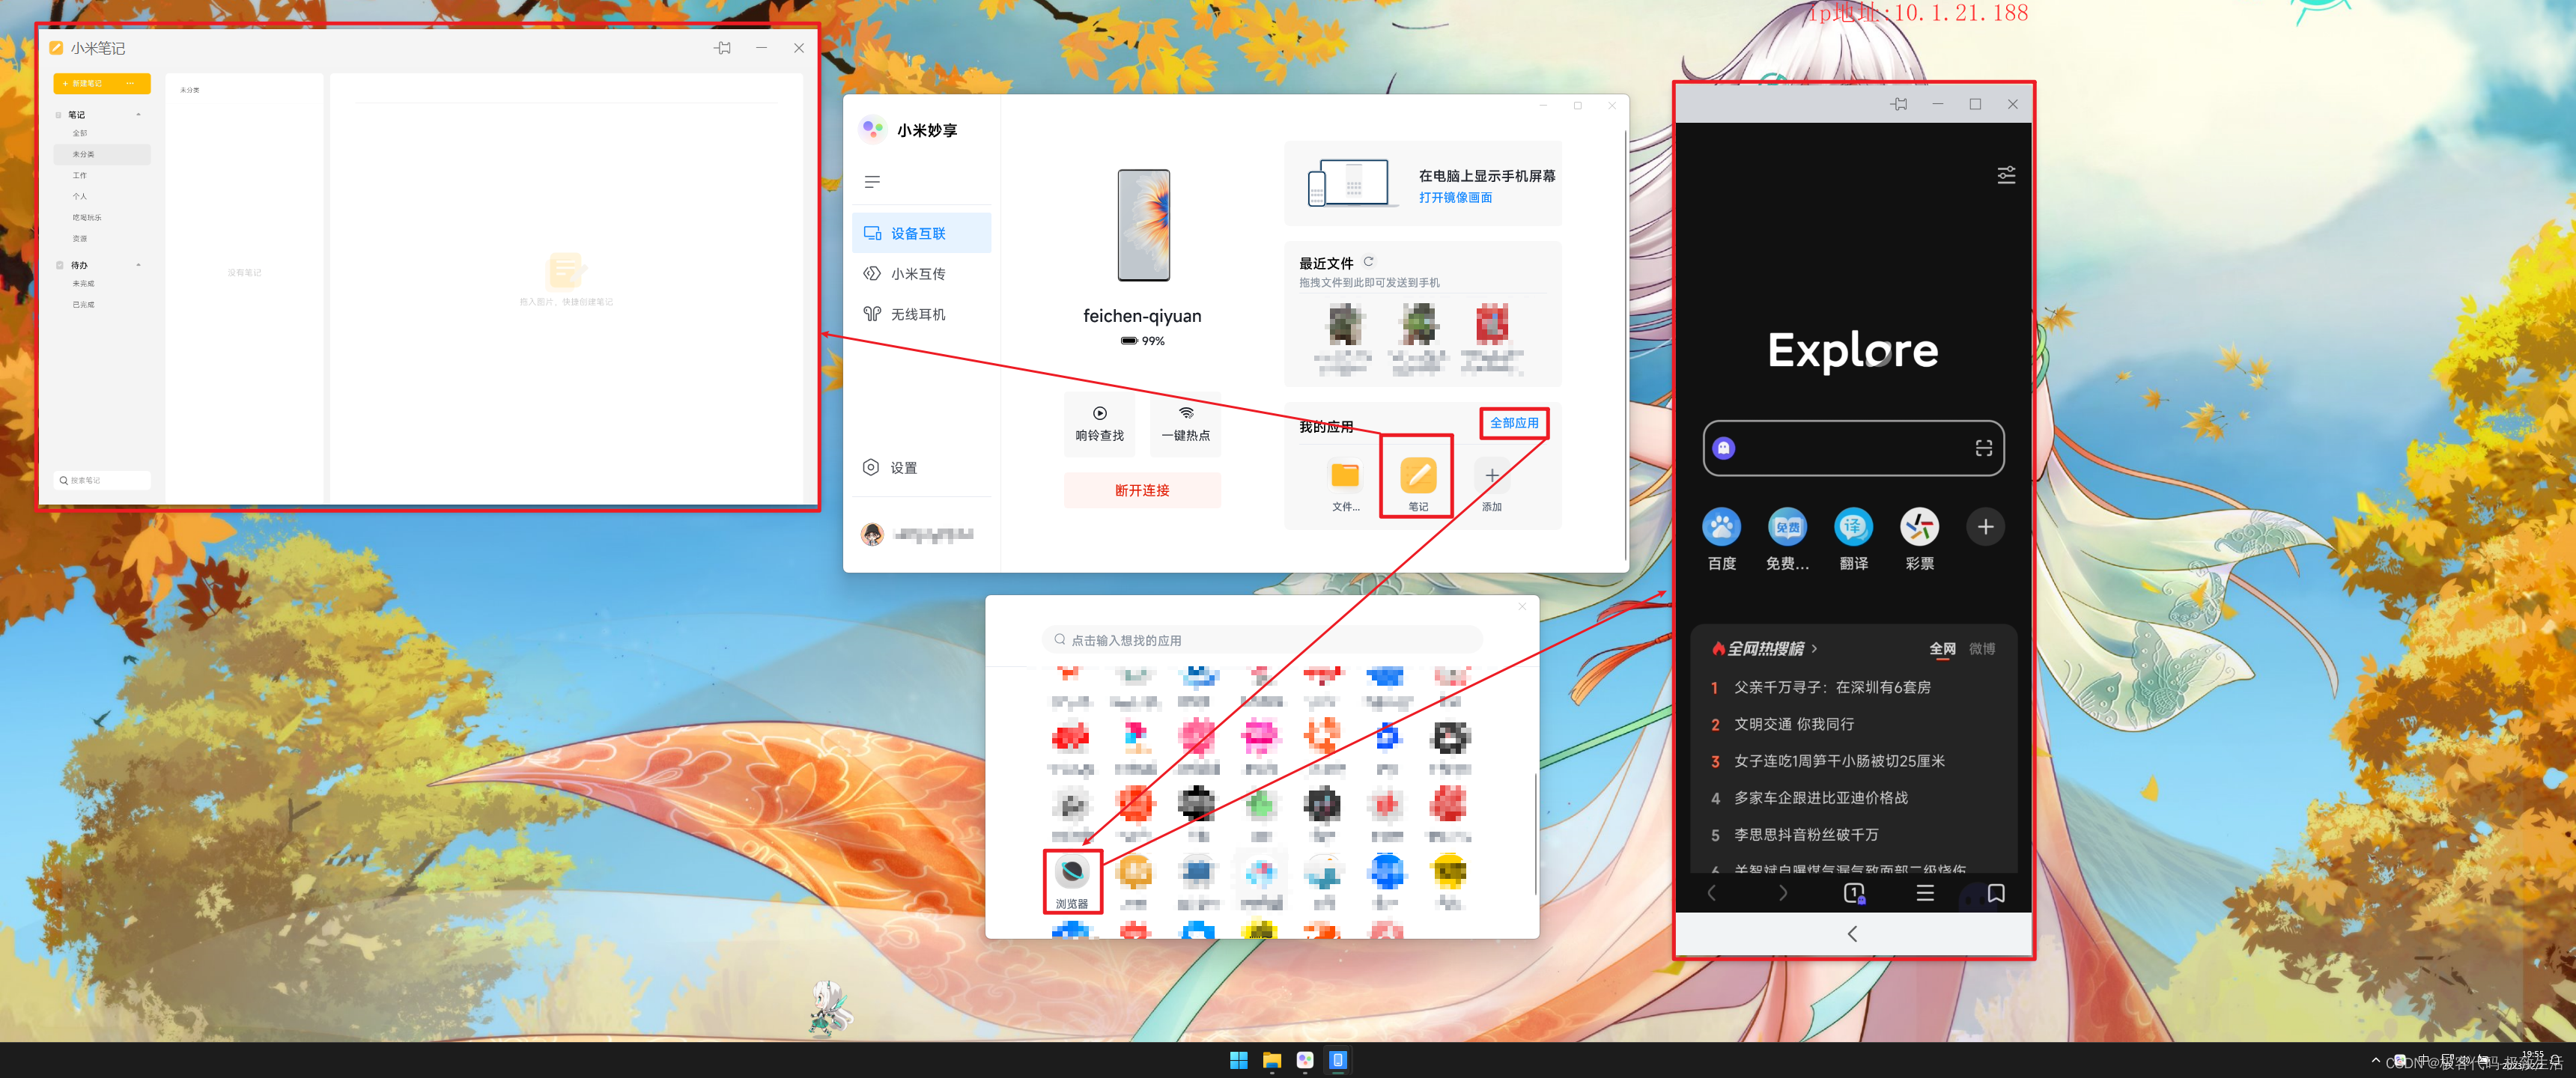Click the 响铃查找 button
This screenshot has width=2576, height=1078.
(1099, 424)
